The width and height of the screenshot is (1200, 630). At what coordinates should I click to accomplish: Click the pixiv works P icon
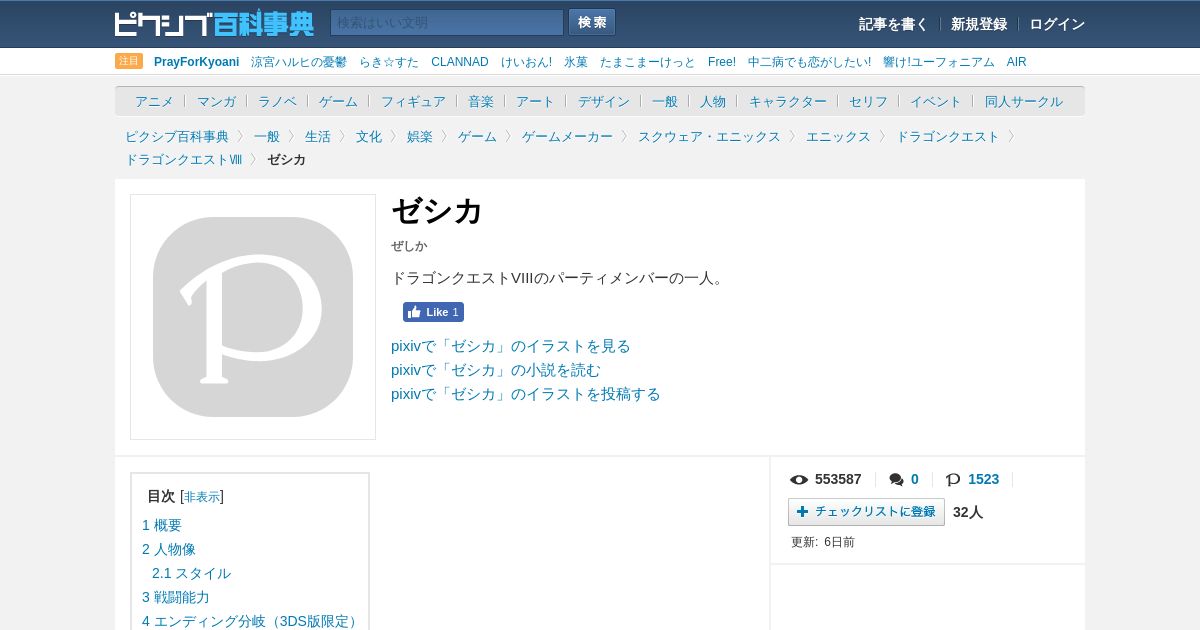pos(953,480)
